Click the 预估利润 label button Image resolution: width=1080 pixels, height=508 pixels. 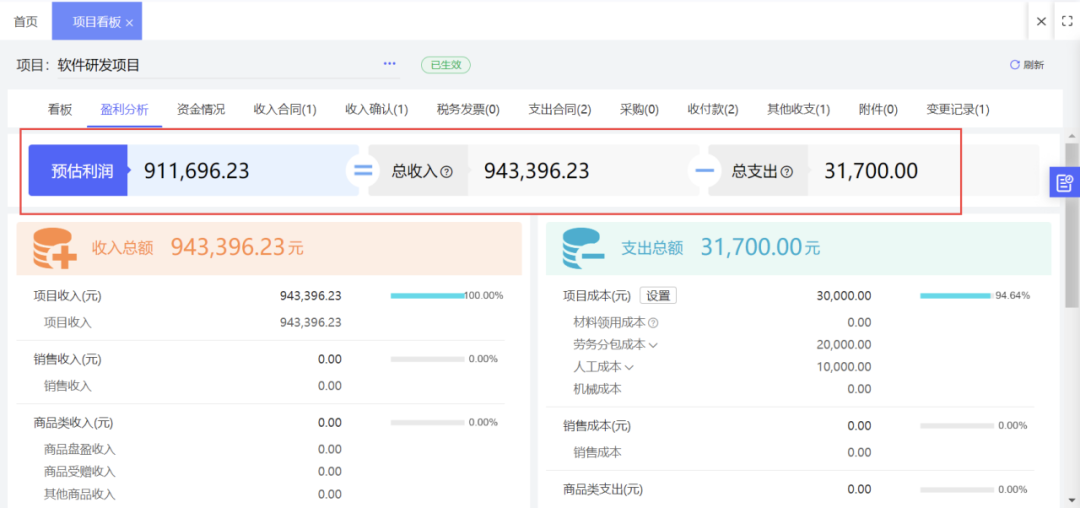pyautogui.click(x=78, y=171)
